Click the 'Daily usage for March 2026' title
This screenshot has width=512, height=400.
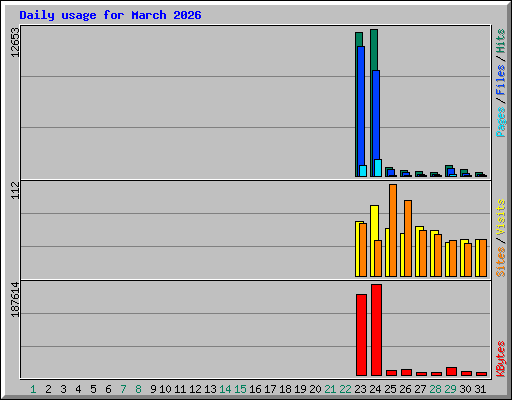click(x=110, y=15)
